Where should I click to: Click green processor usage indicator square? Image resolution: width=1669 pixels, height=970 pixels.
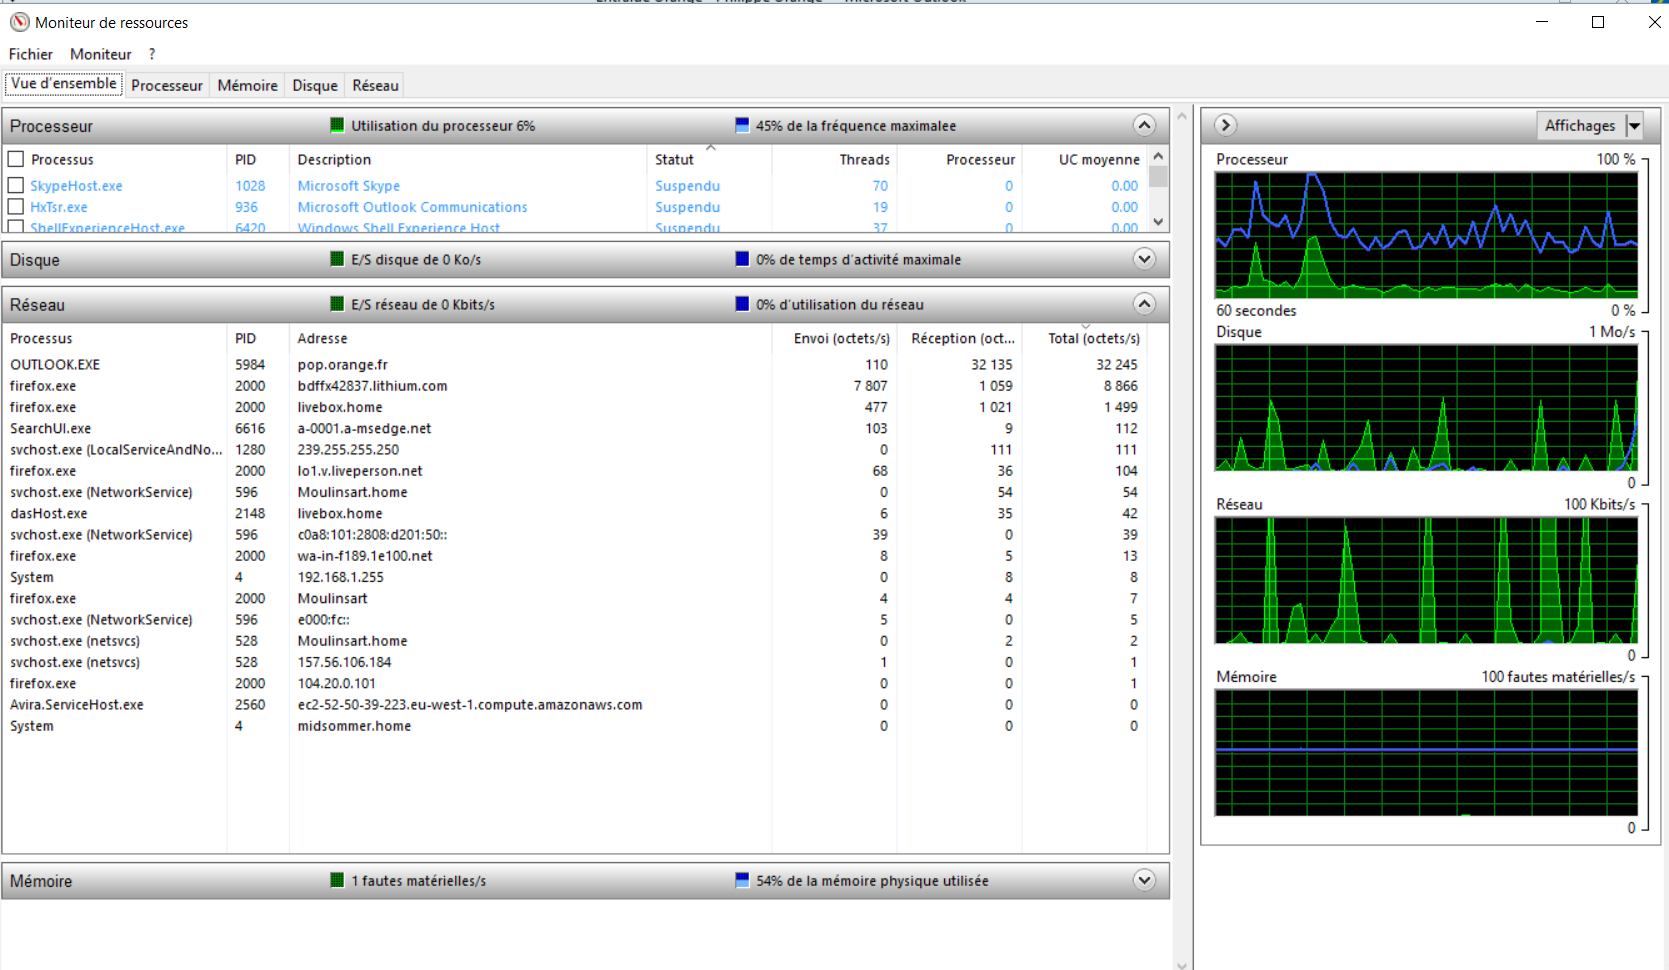[337, 126]
